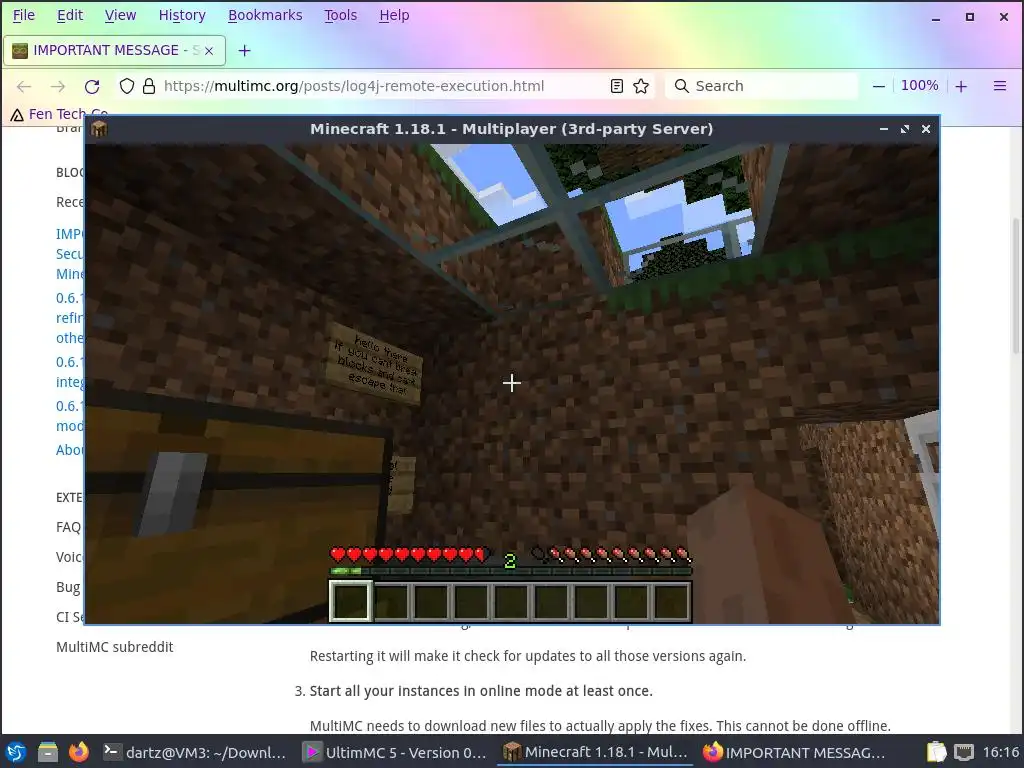Viewport: 1024px width, 768px height.
Task: Open the History menu
Action: [182, 15]
